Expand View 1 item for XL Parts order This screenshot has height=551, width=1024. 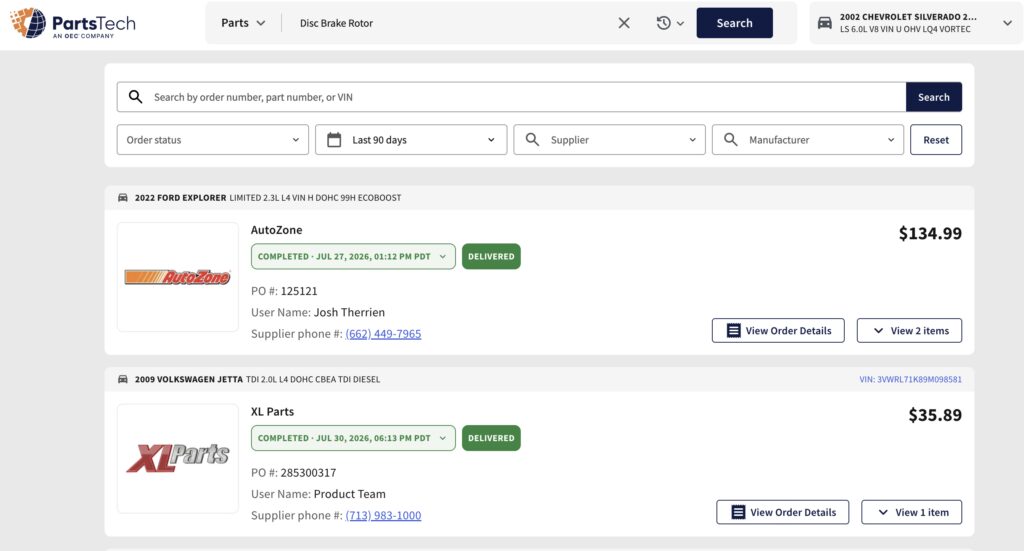(912, 512)
